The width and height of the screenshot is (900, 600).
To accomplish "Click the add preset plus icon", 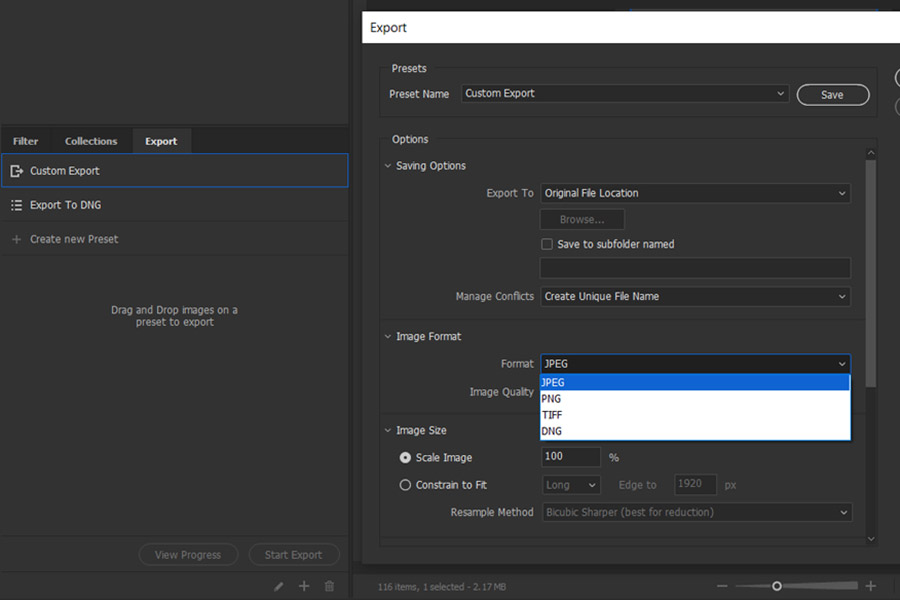I will (304, 586).
